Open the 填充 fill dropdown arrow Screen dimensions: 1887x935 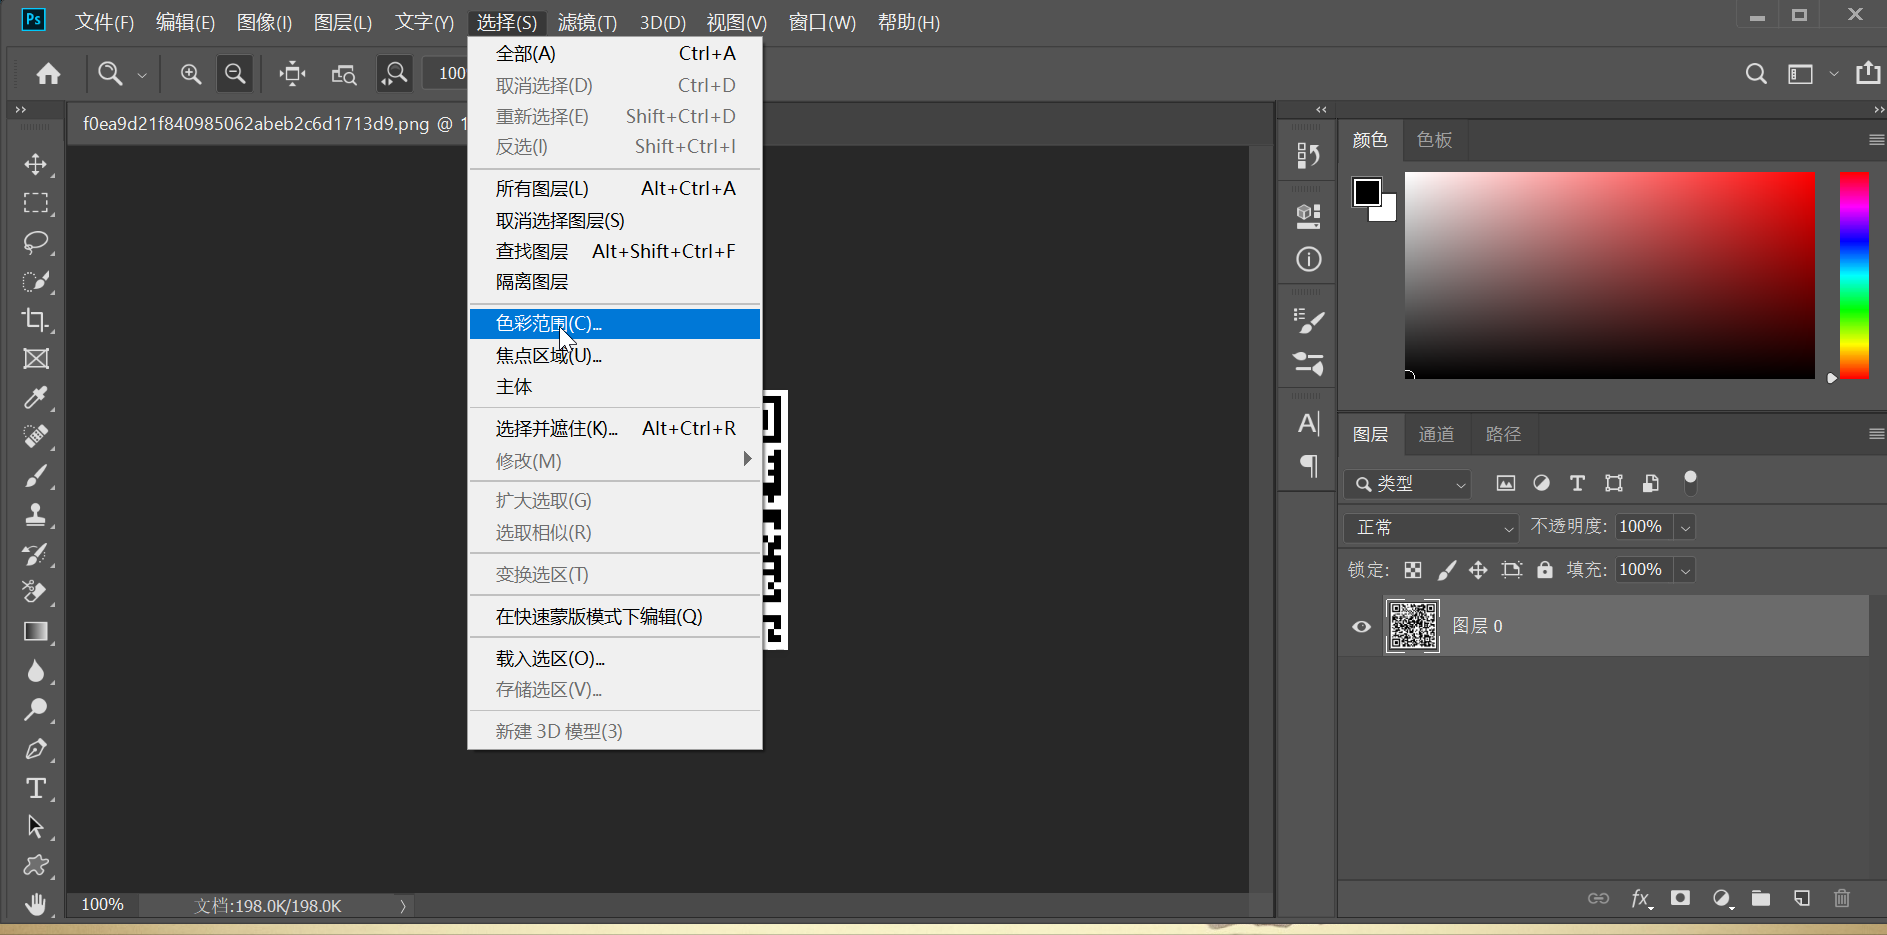(x=1686, y=570)
